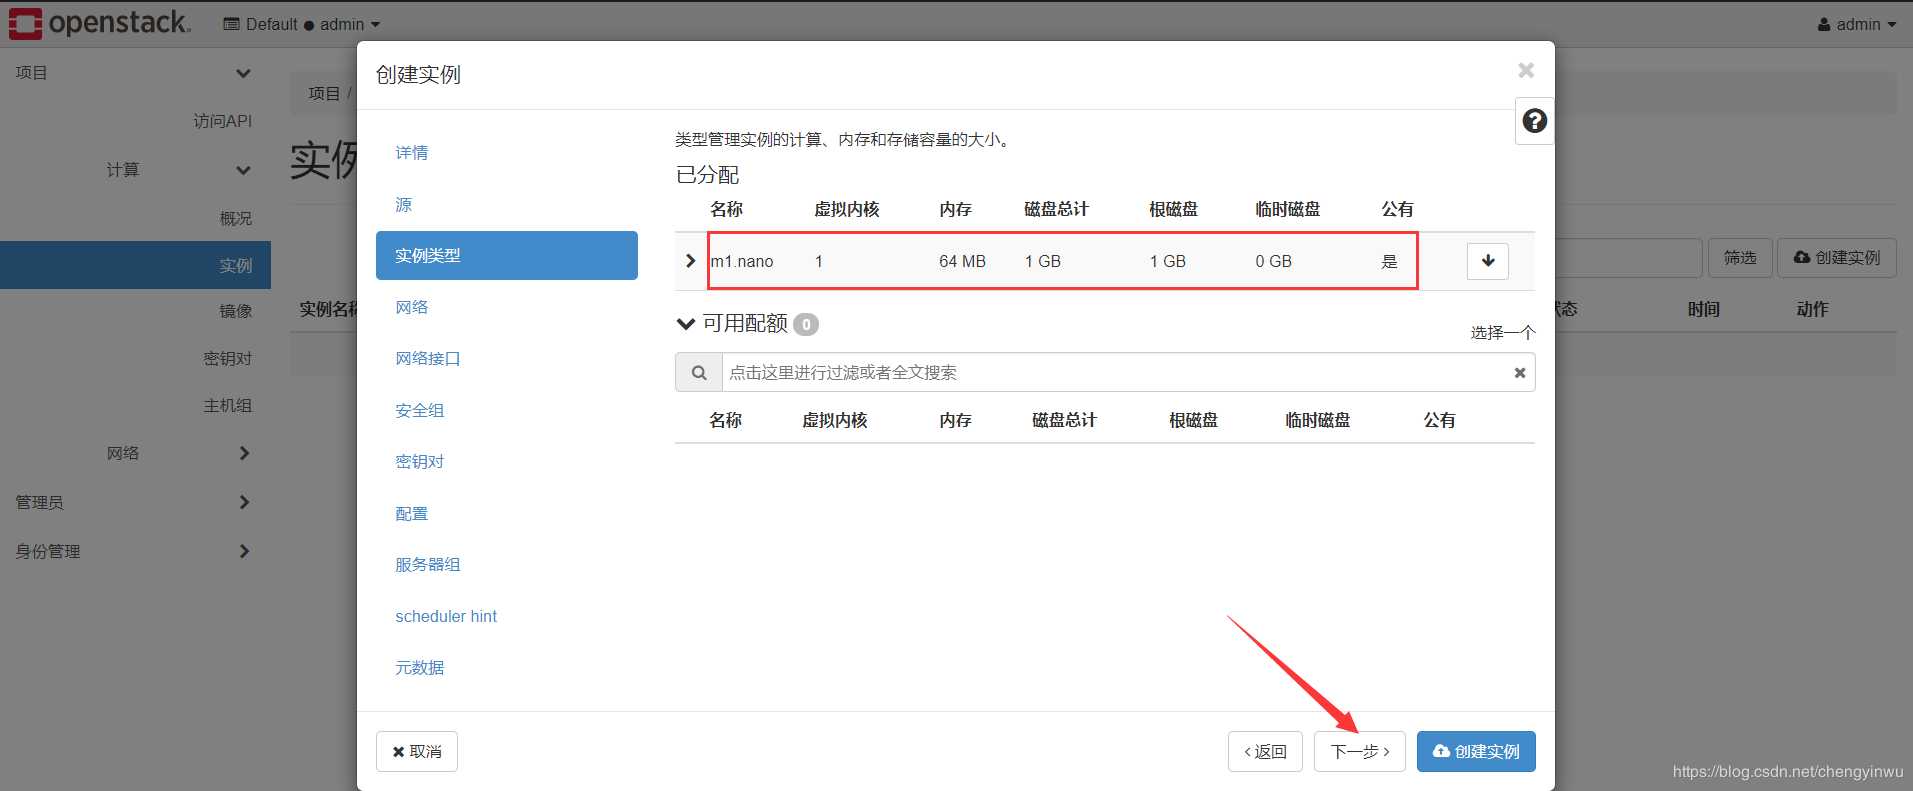The height and width of the screenshot is (791, 1913).
Task: Open 主机组 in sidebar
Action: pos(228,405)
